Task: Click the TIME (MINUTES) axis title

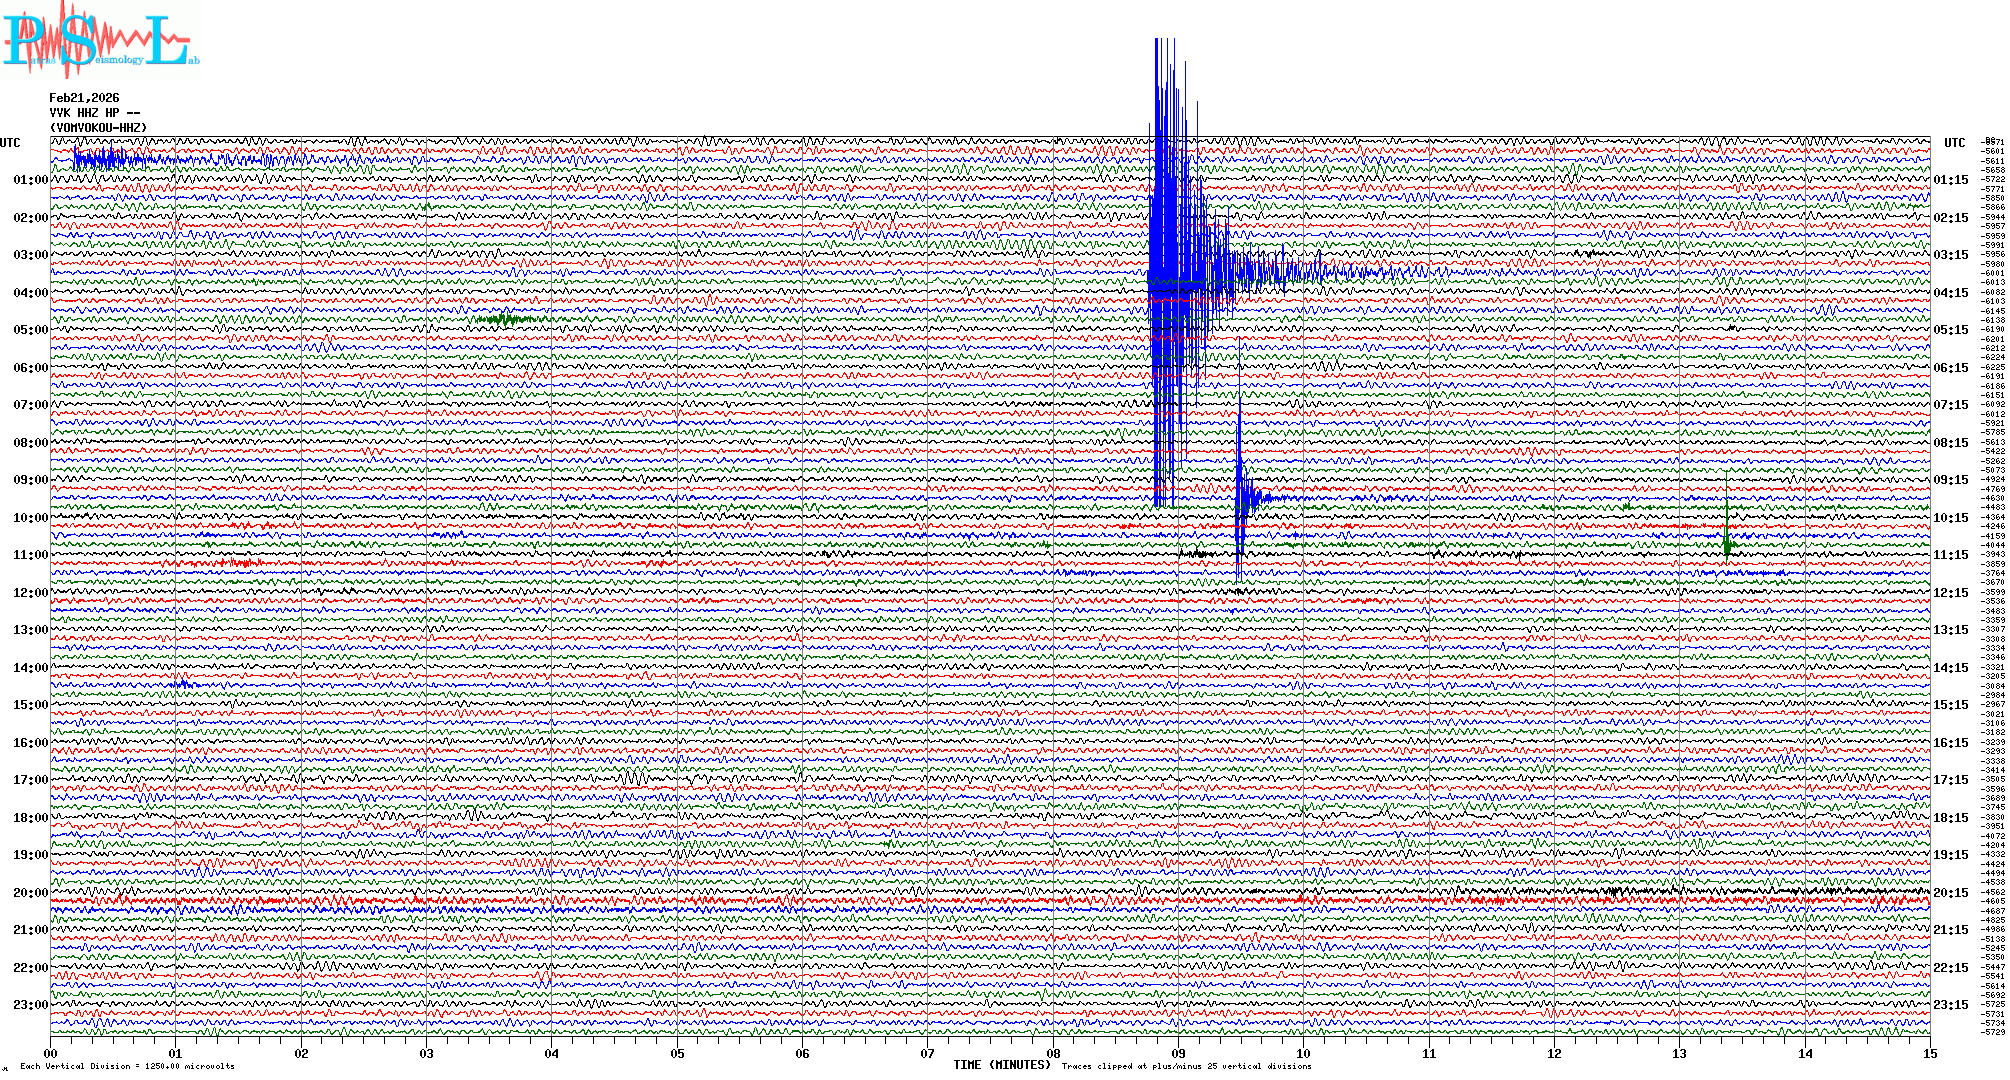Action: tap(1002, 1065)
